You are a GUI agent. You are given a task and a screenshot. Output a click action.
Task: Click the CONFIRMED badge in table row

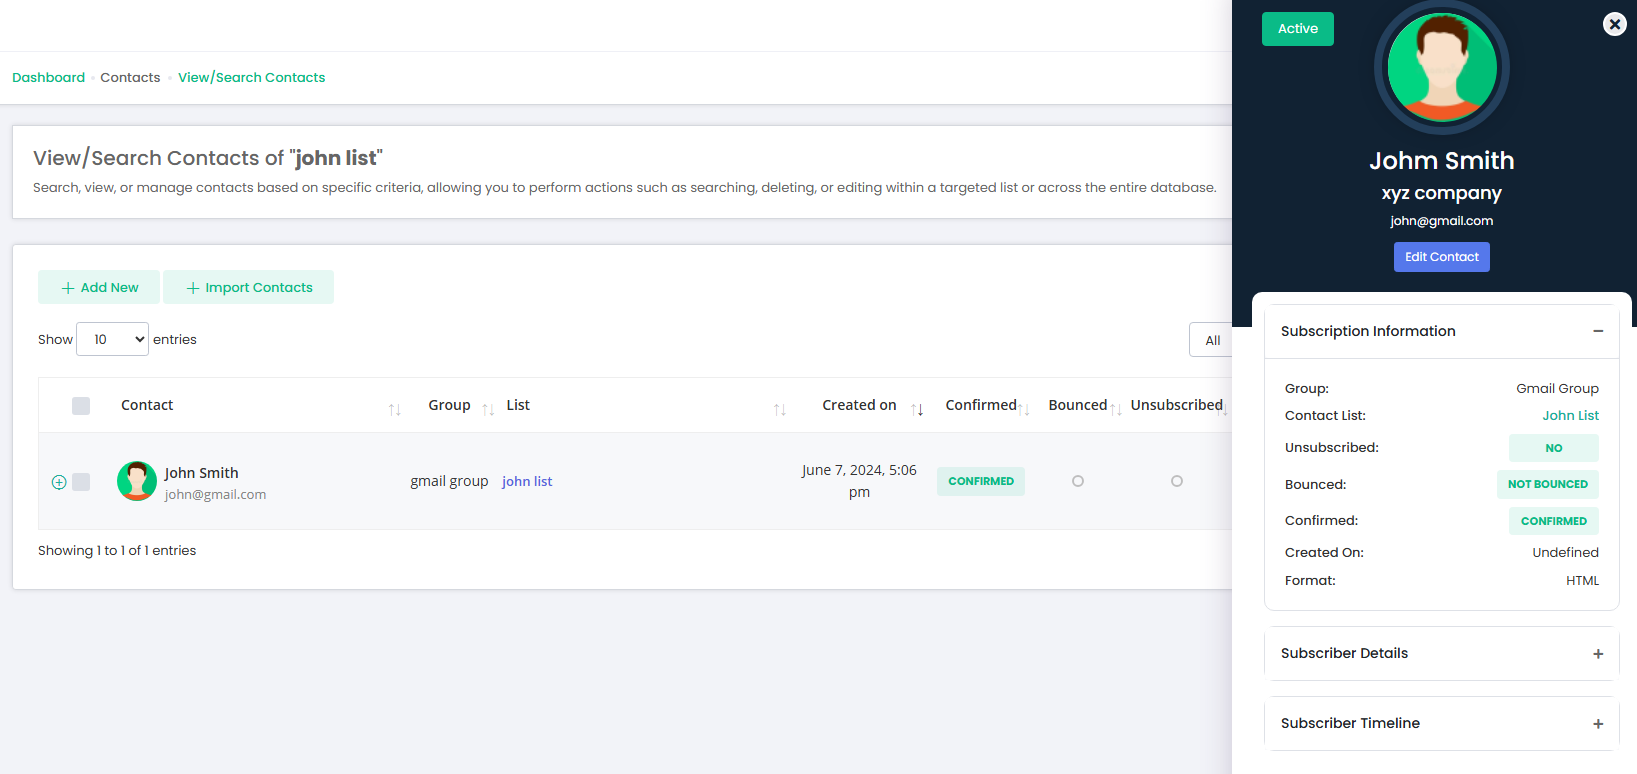(981, 481)
